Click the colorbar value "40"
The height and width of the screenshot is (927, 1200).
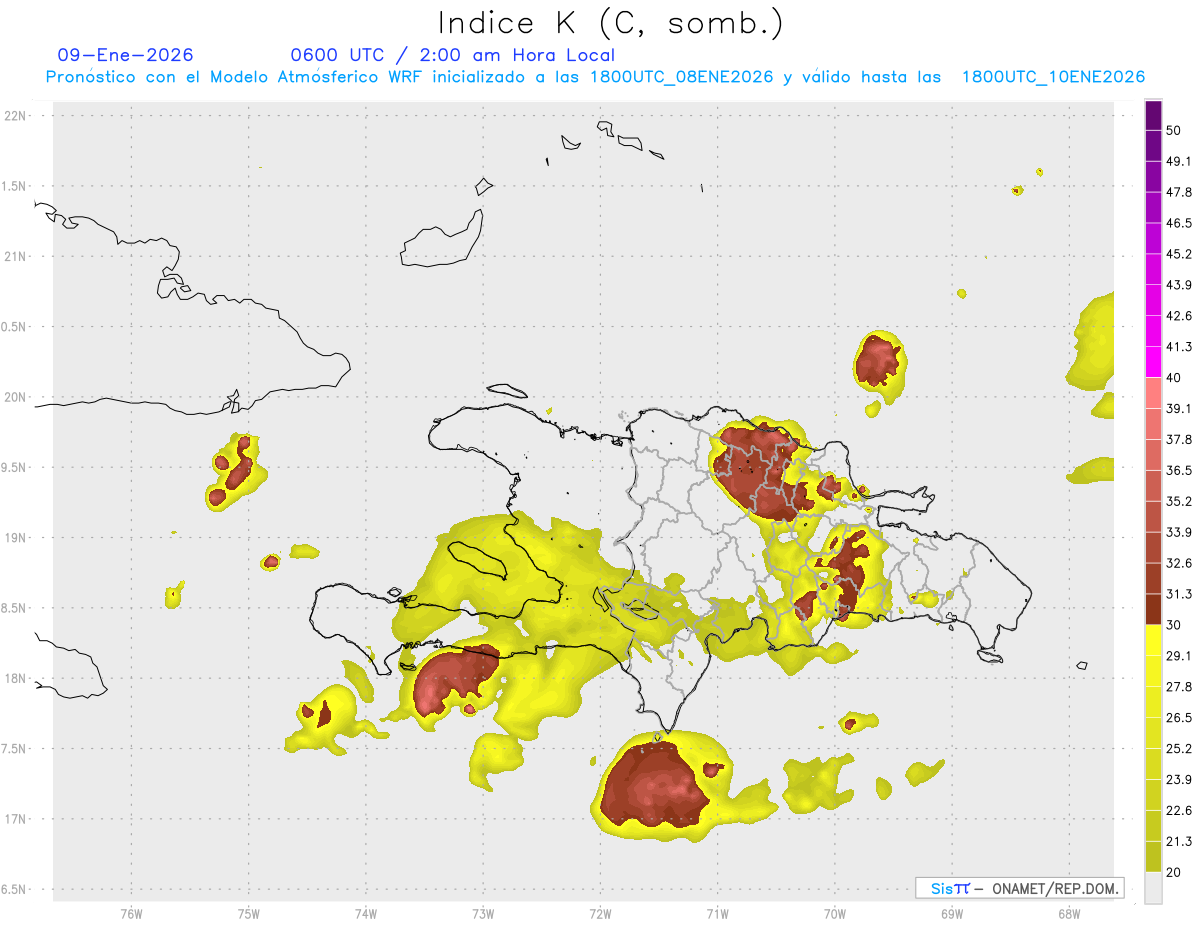point(1174,377)
